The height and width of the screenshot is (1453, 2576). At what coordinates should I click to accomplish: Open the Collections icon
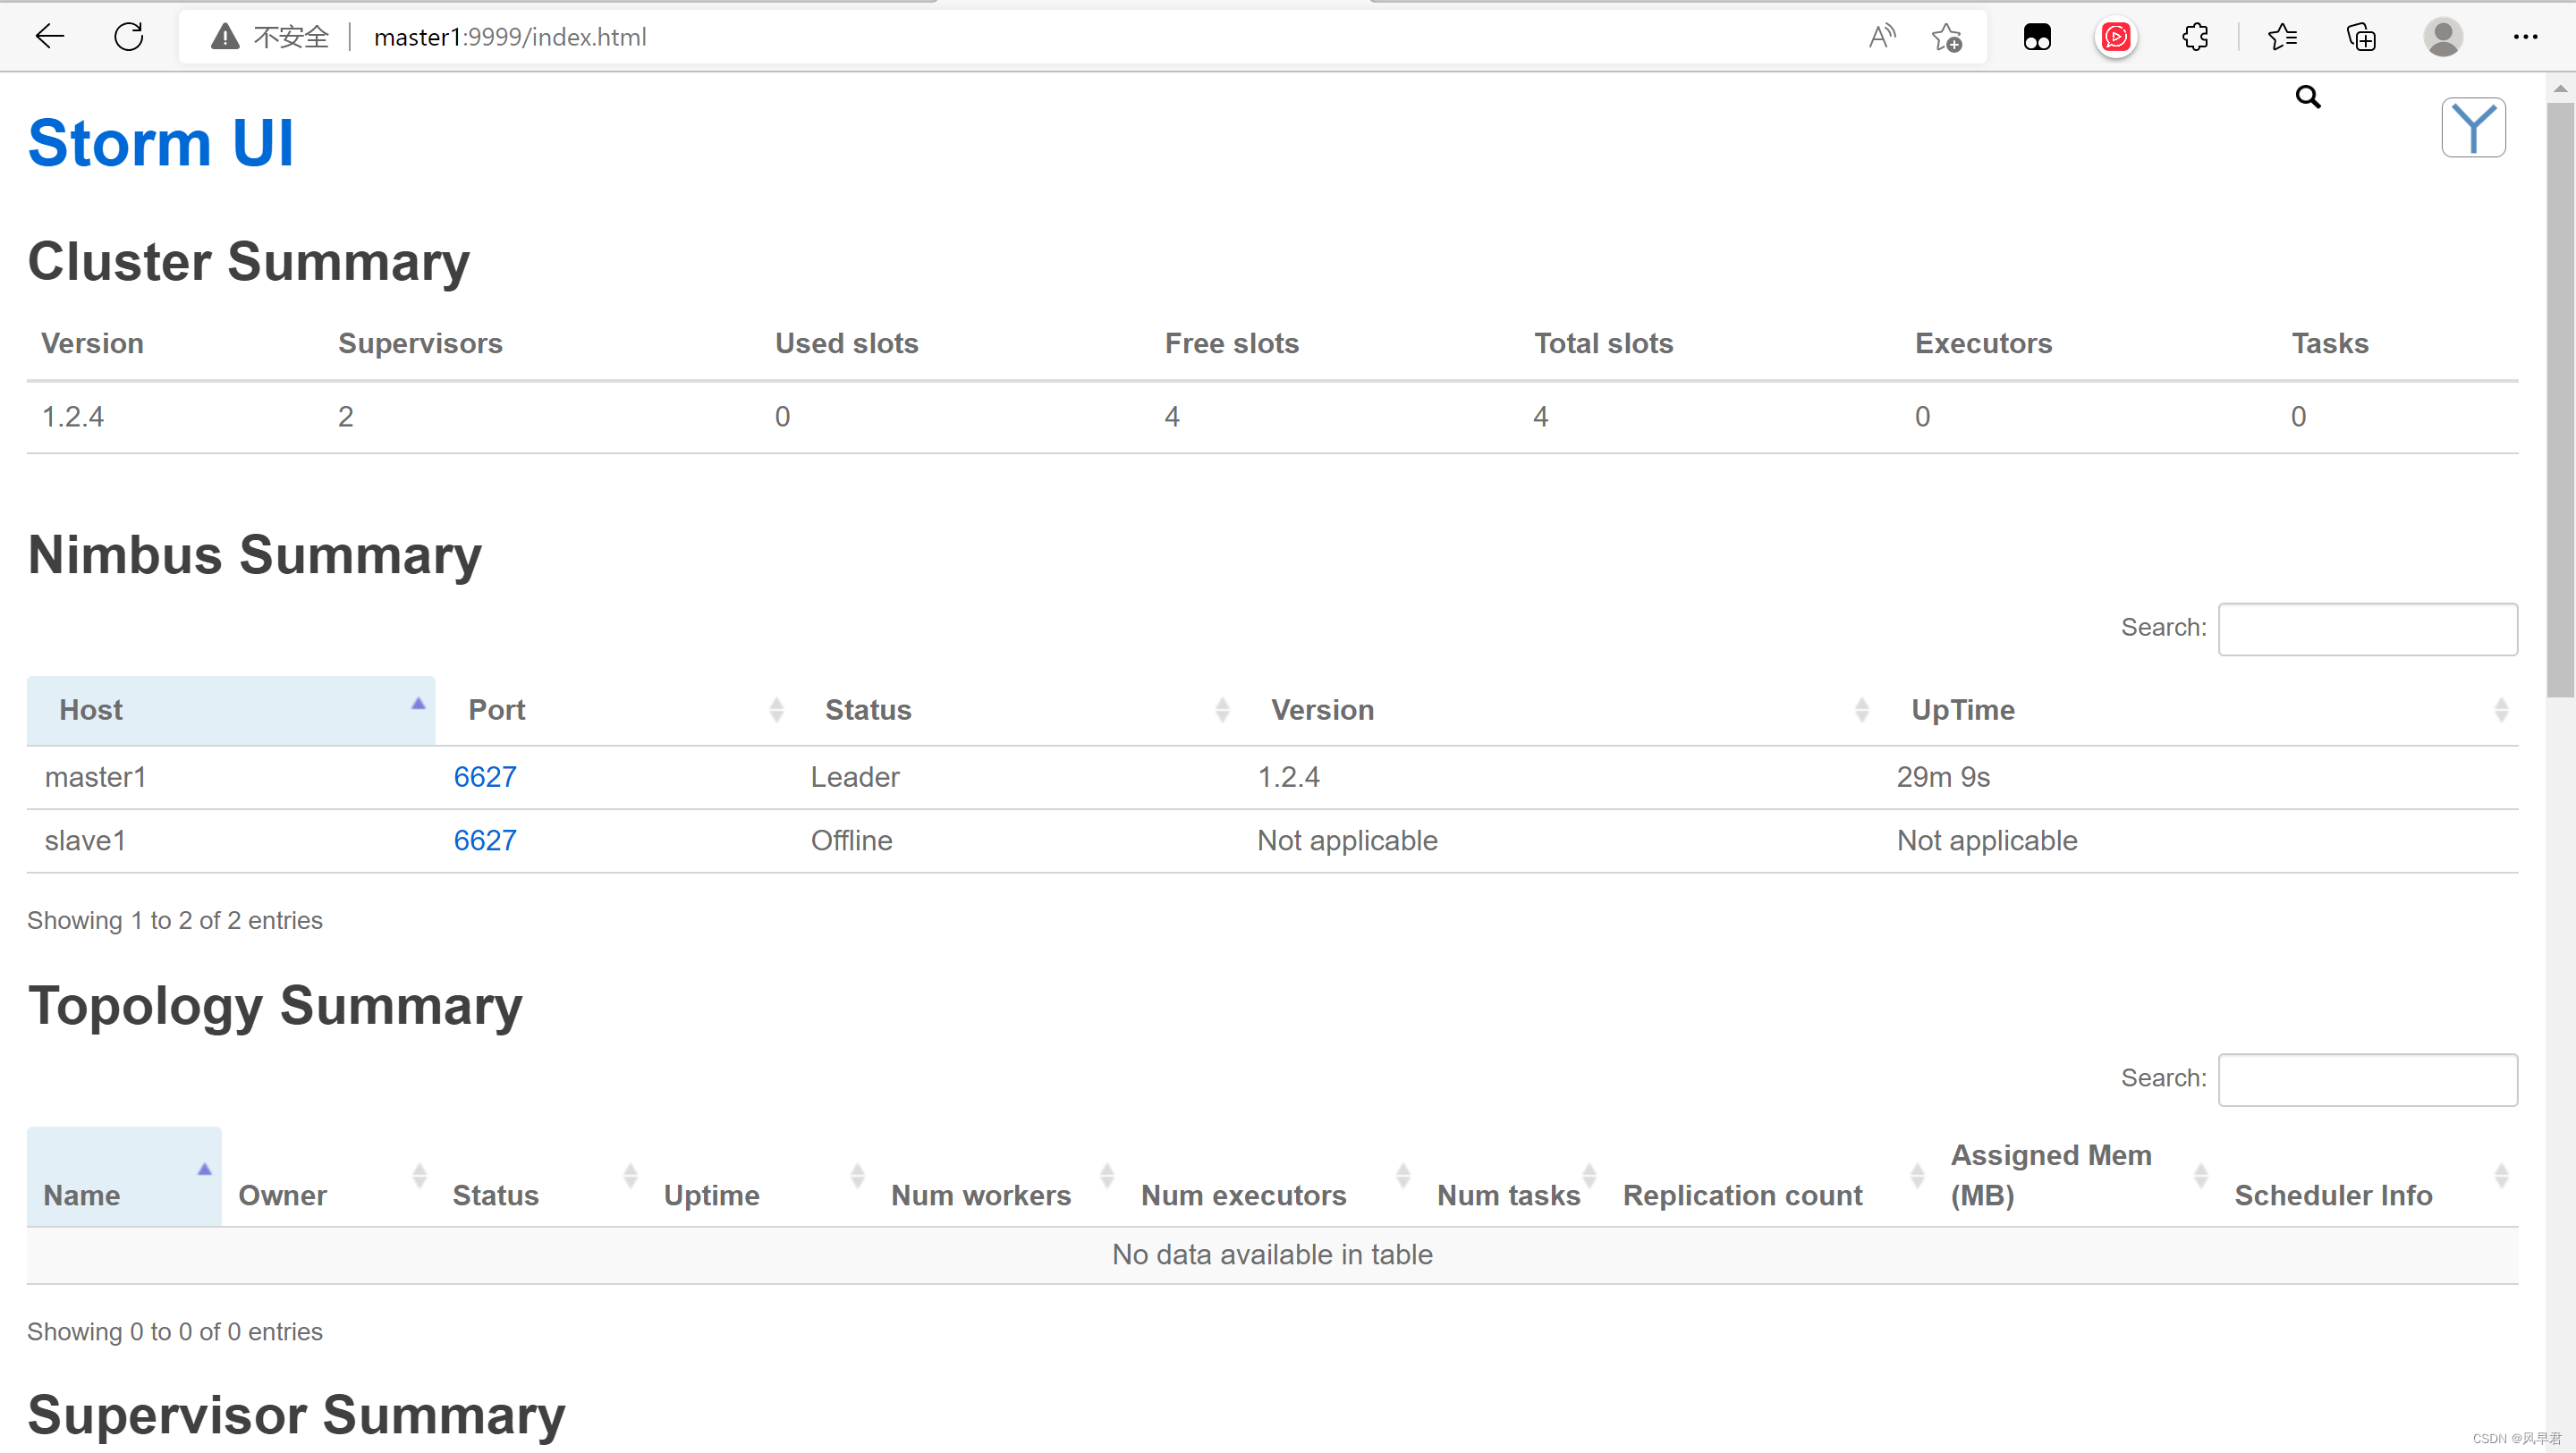tap(2361, 37)
